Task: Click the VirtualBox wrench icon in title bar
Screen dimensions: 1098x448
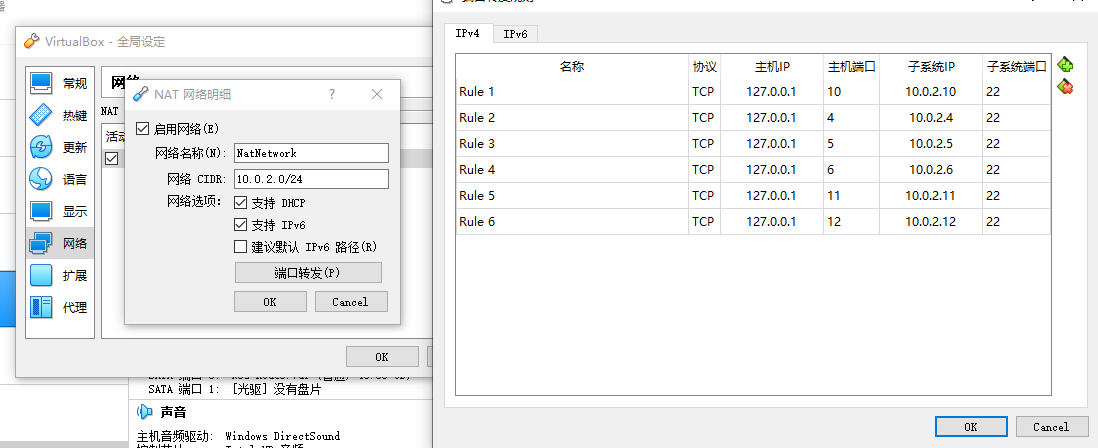Action: tap(32, 41)
